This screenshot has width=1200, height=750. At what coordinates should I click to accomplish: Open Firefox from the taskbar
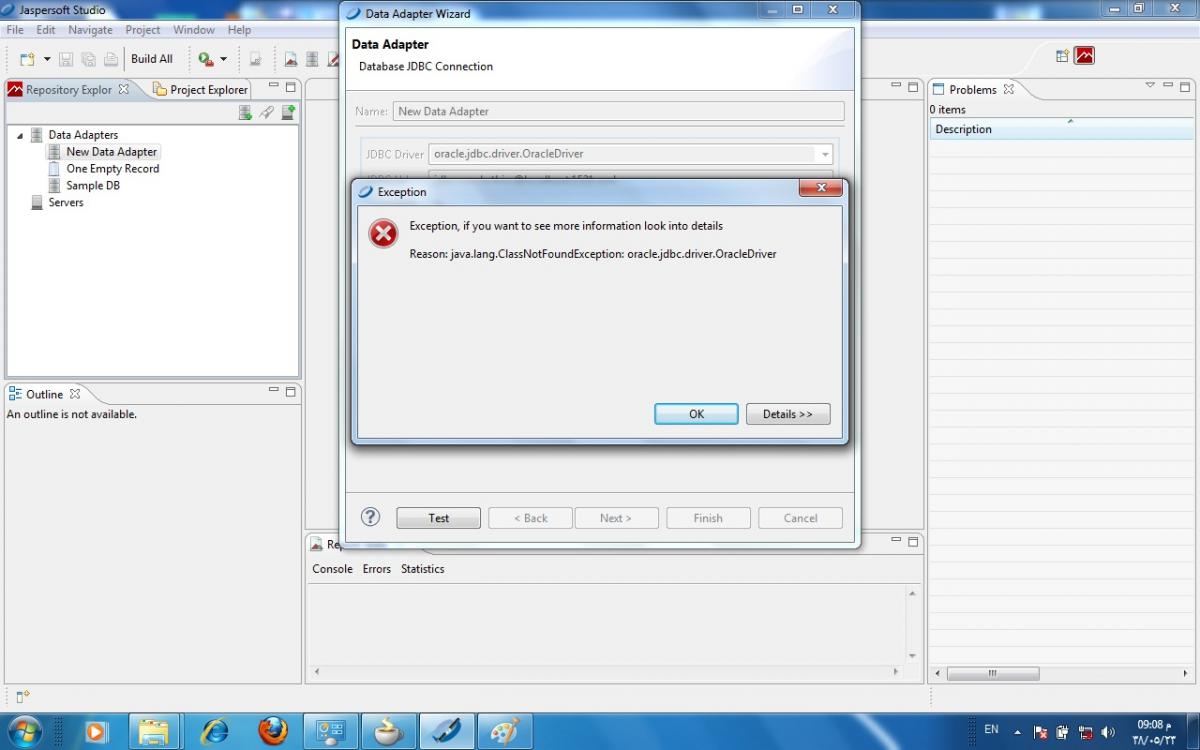pos(272,732)
